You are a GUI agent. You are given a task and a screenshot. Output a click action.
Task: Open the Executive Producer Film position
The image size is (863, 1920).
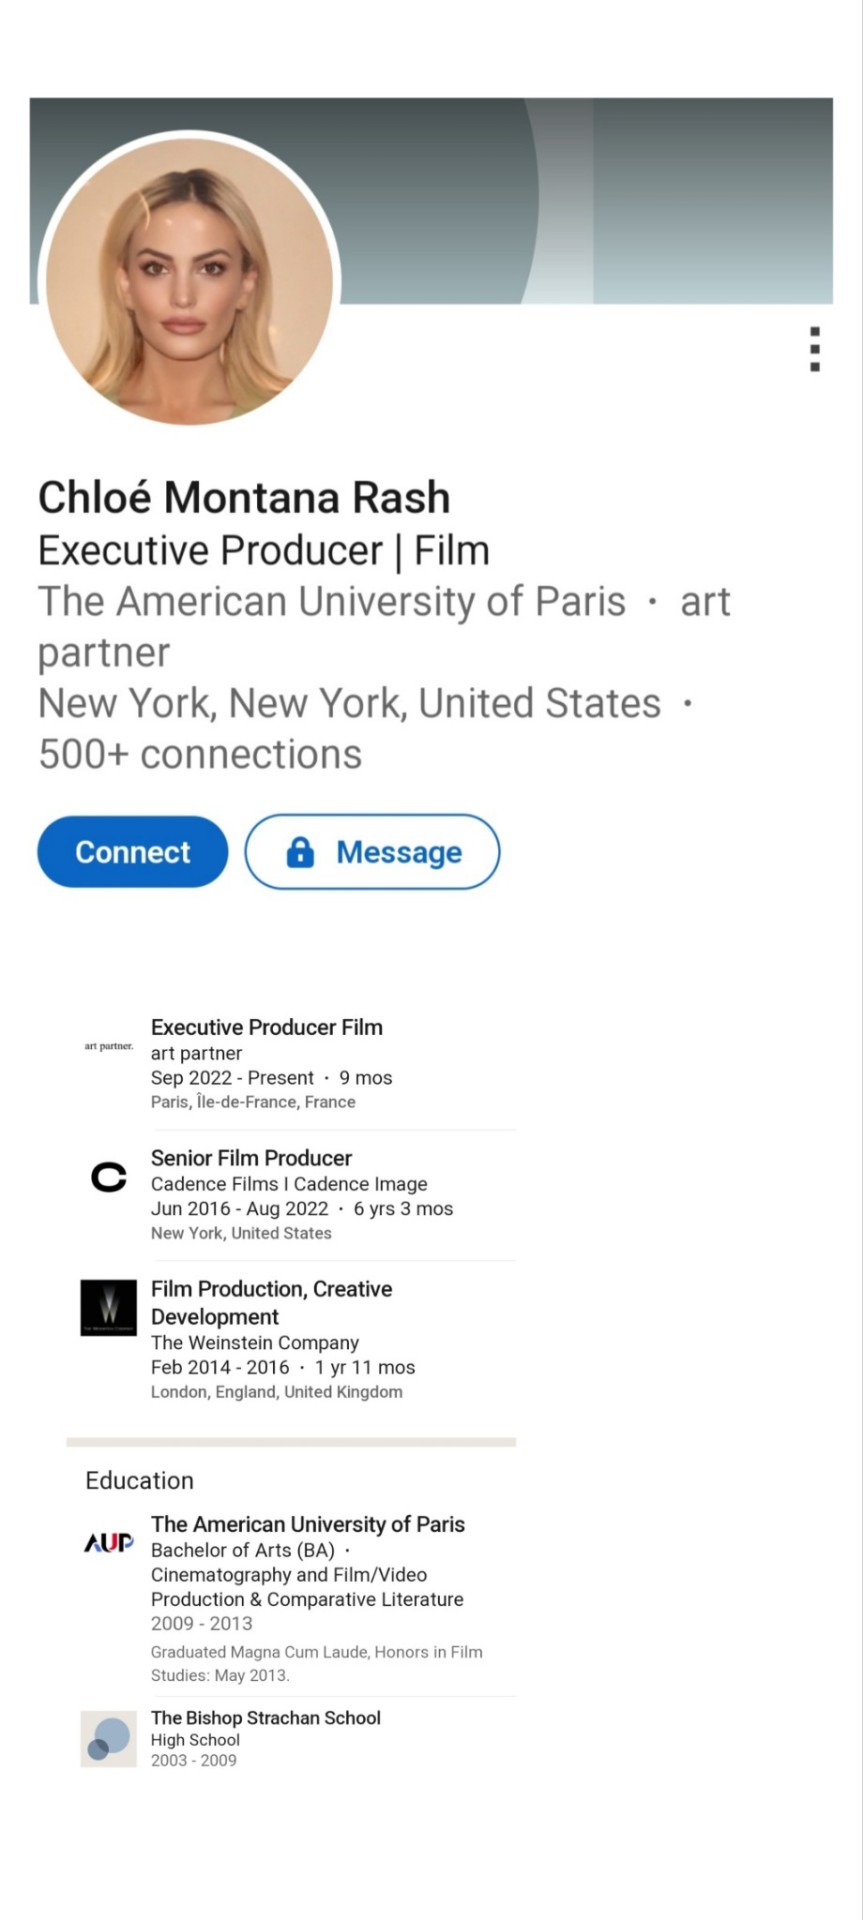[x=266, y=1027]
